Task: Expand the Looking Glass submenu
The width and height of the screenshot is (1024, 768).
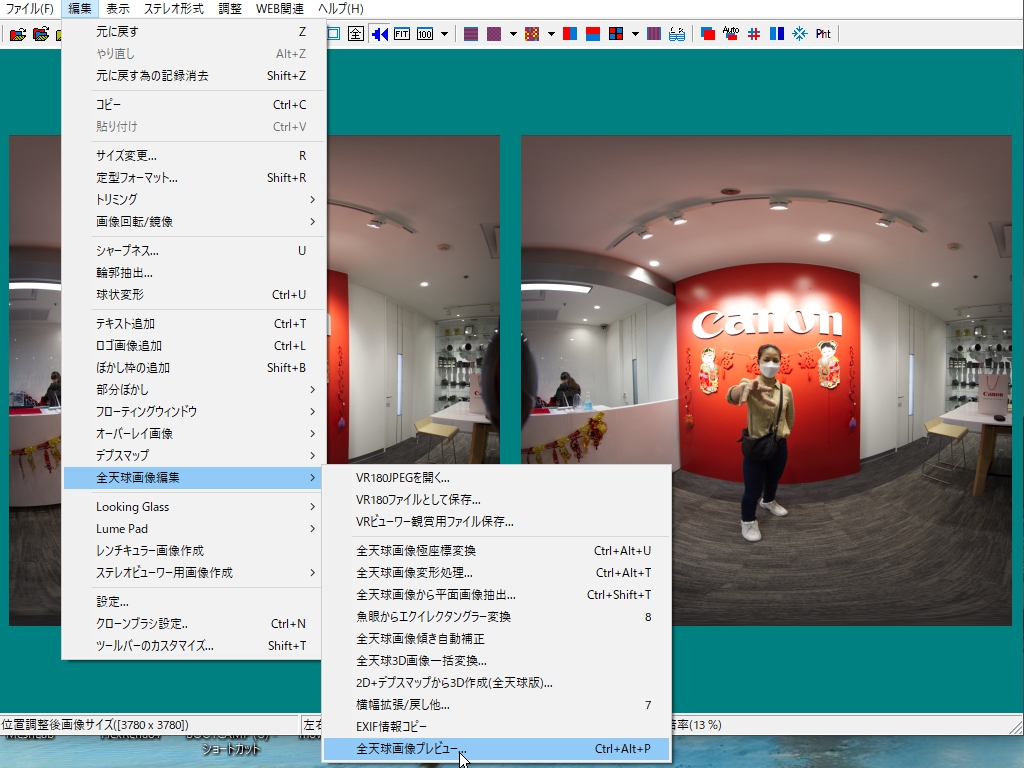Action: 194,507
